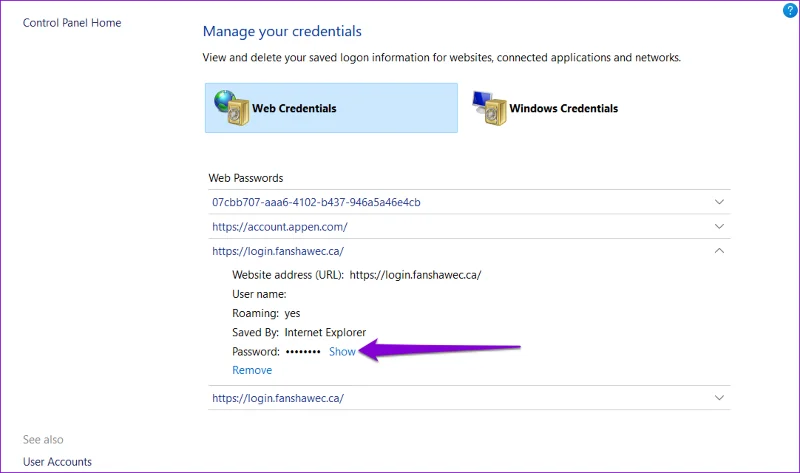Click the Windows Credentials computer vault icon
The height and width of the screenshot is (473, 800).
[x=489, y=108]
